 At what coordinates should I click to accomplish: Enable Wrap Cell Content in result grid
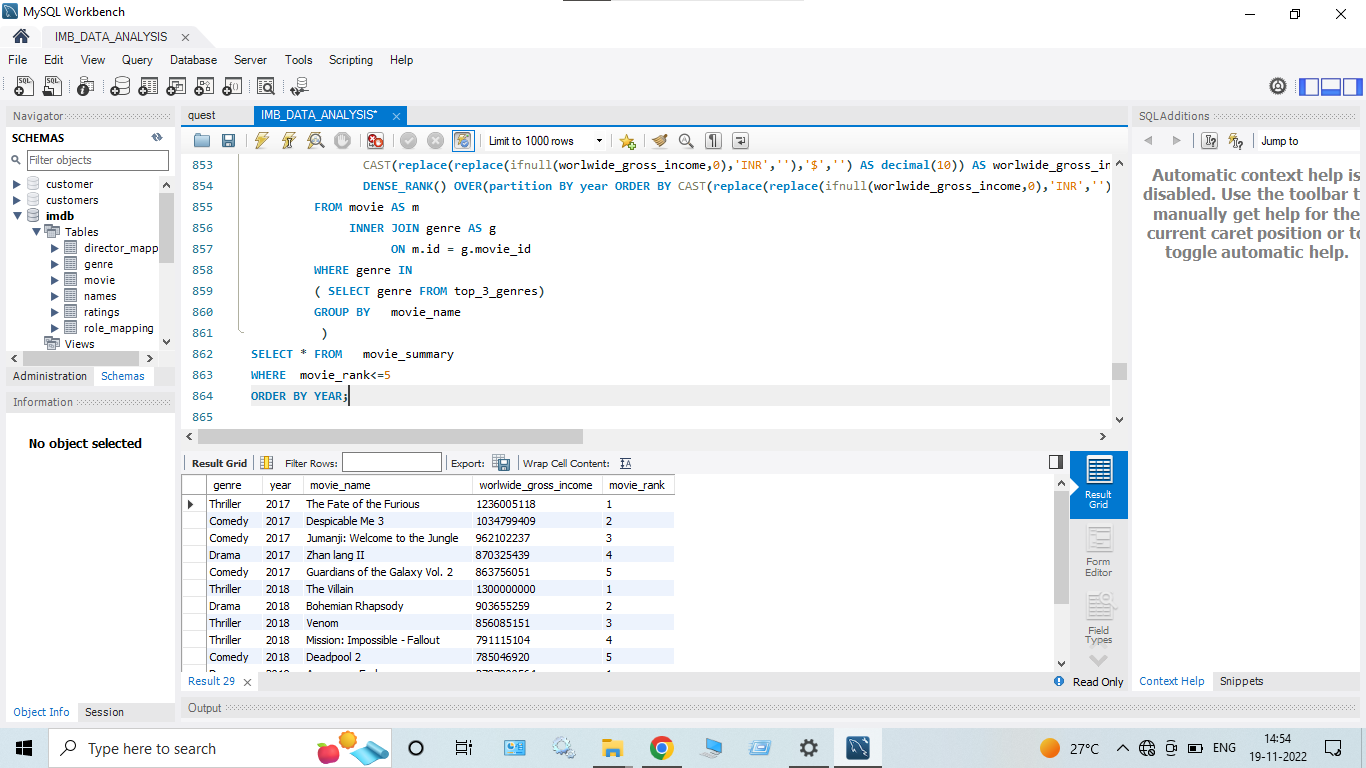click(624, 463)
